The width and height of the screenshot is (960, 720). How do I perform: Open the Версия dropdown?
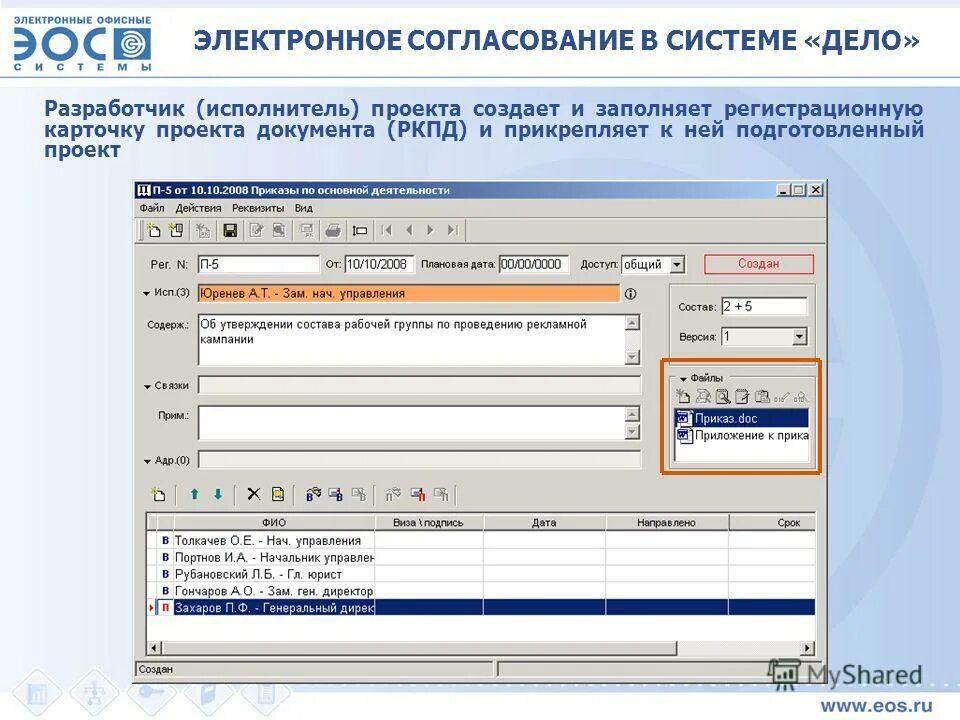click(799, 337)
